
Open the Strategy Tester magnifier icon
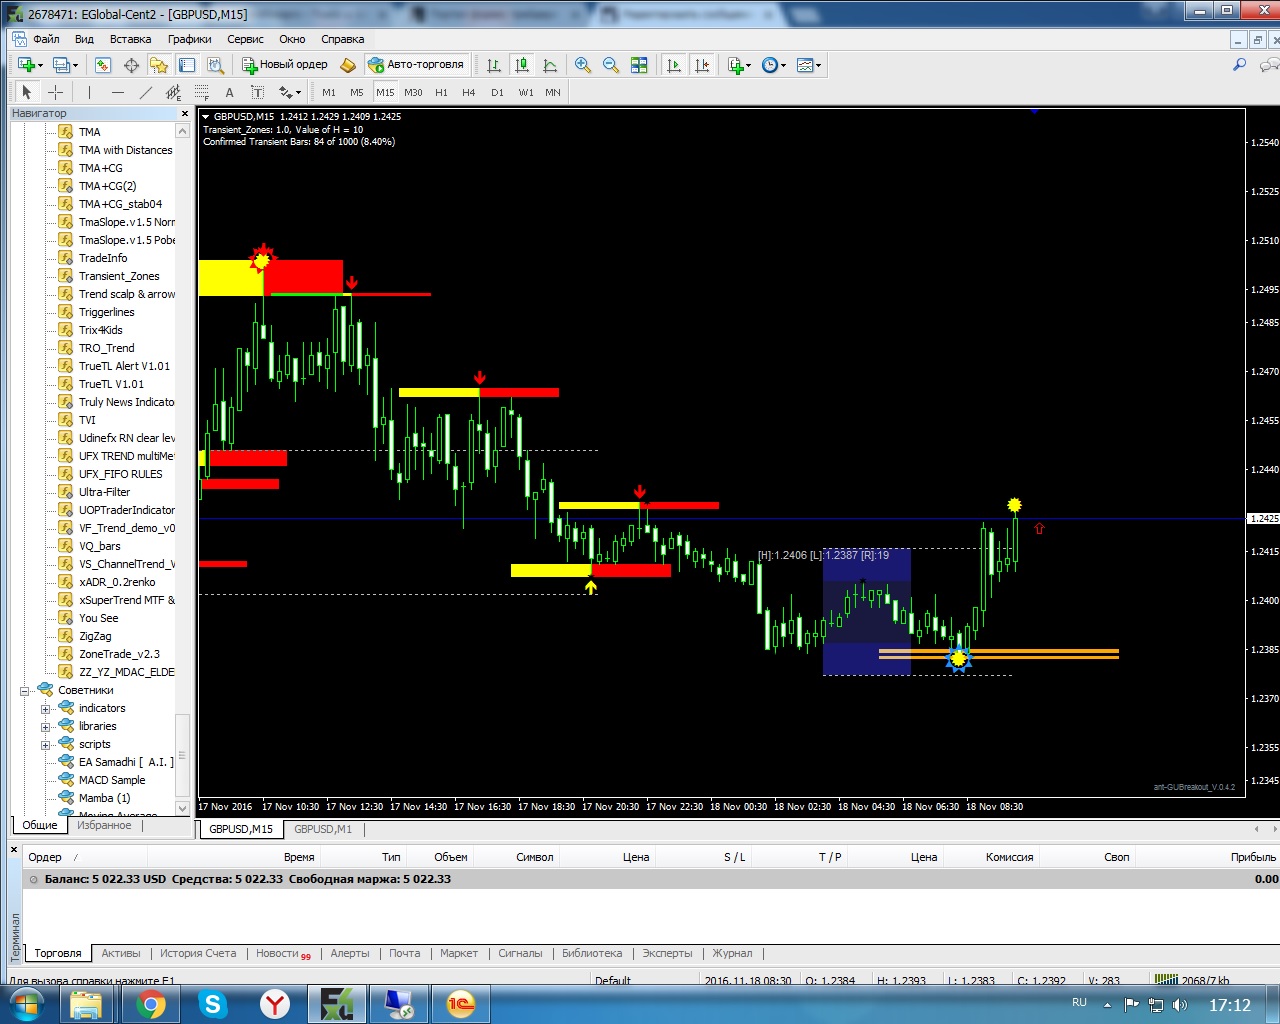point(215,65)
